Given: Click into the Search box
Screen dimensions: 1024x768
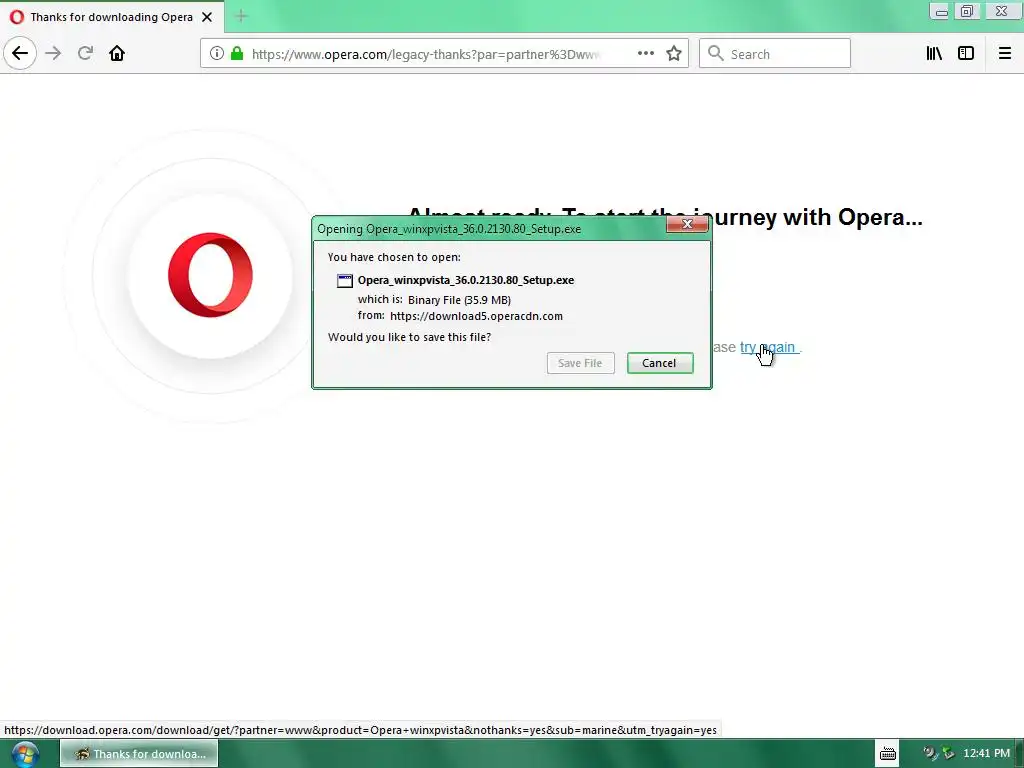Looking at the screenshot, I should pyautogui.click(x=775, y=54).
